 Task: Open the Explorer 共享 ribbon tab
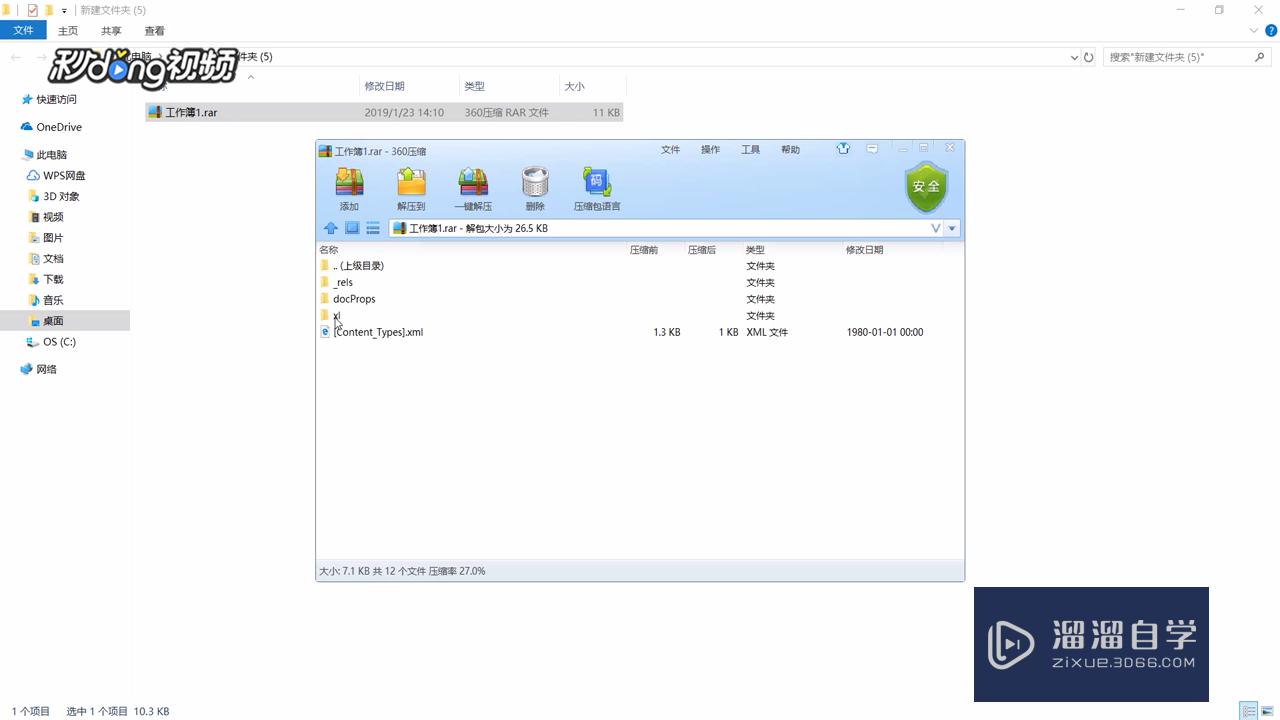point(111,31)
